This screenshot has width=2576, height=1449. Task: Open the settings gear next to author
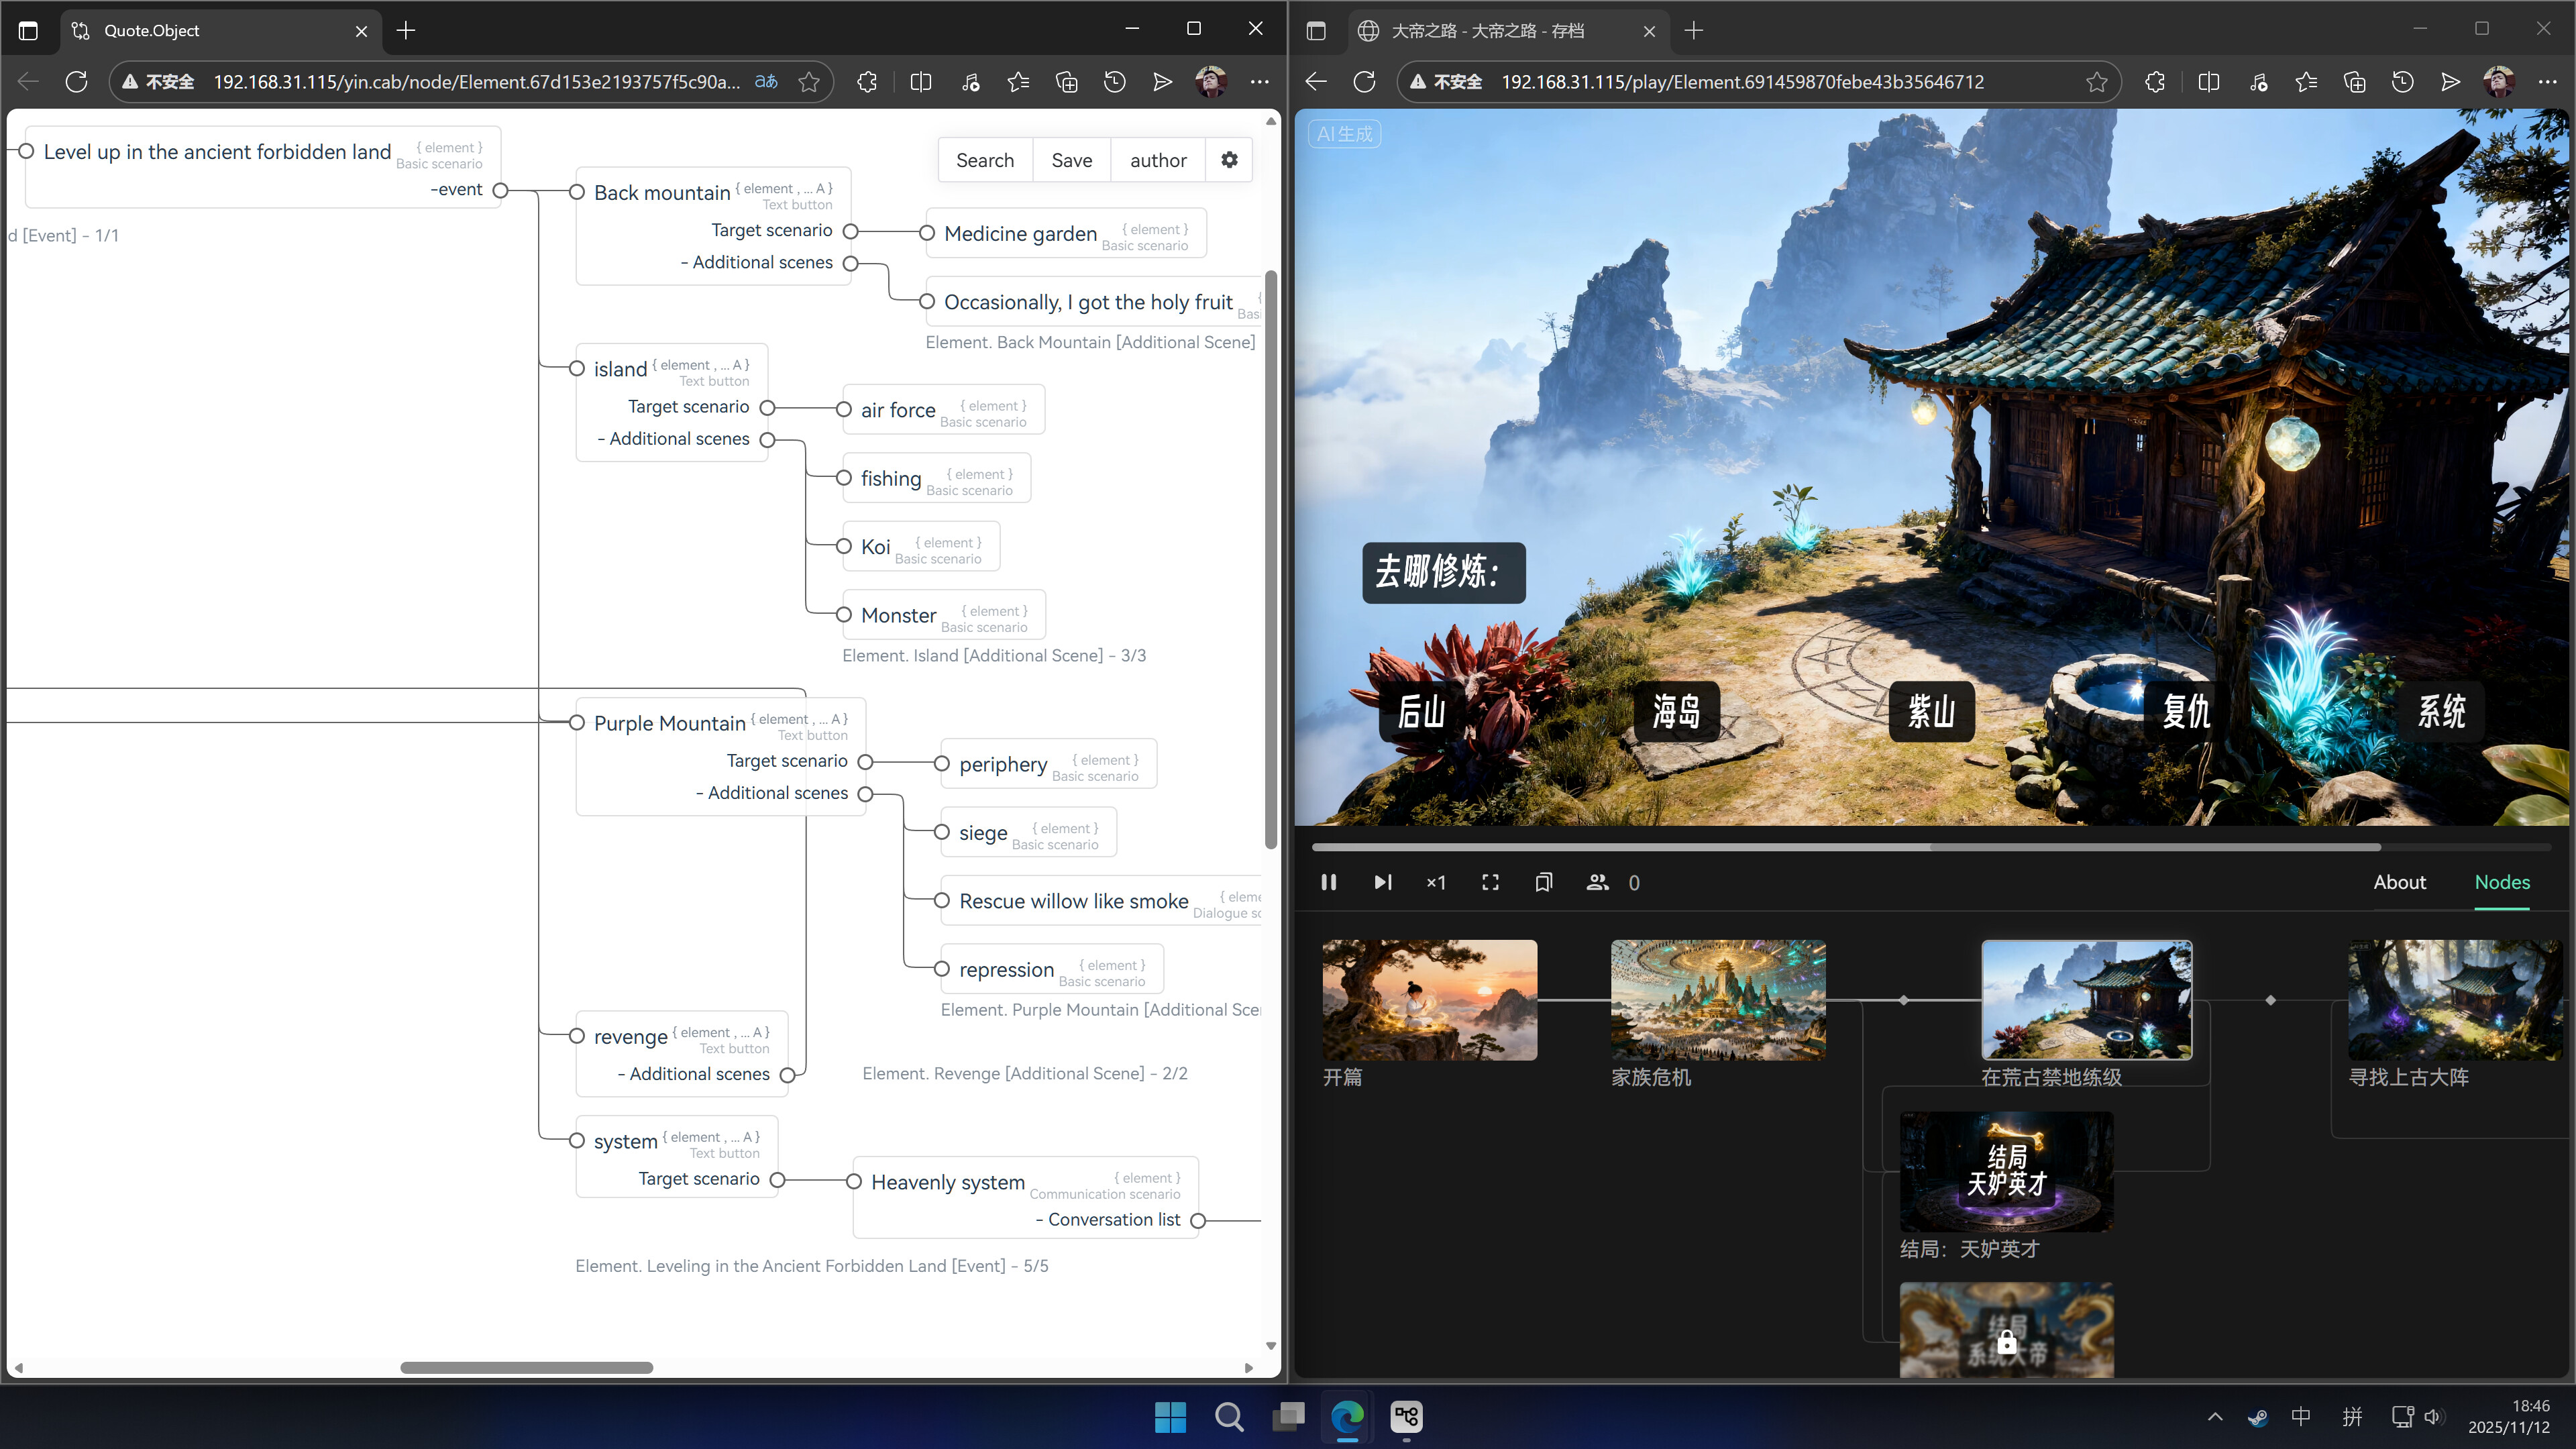tap(1229, 159)
